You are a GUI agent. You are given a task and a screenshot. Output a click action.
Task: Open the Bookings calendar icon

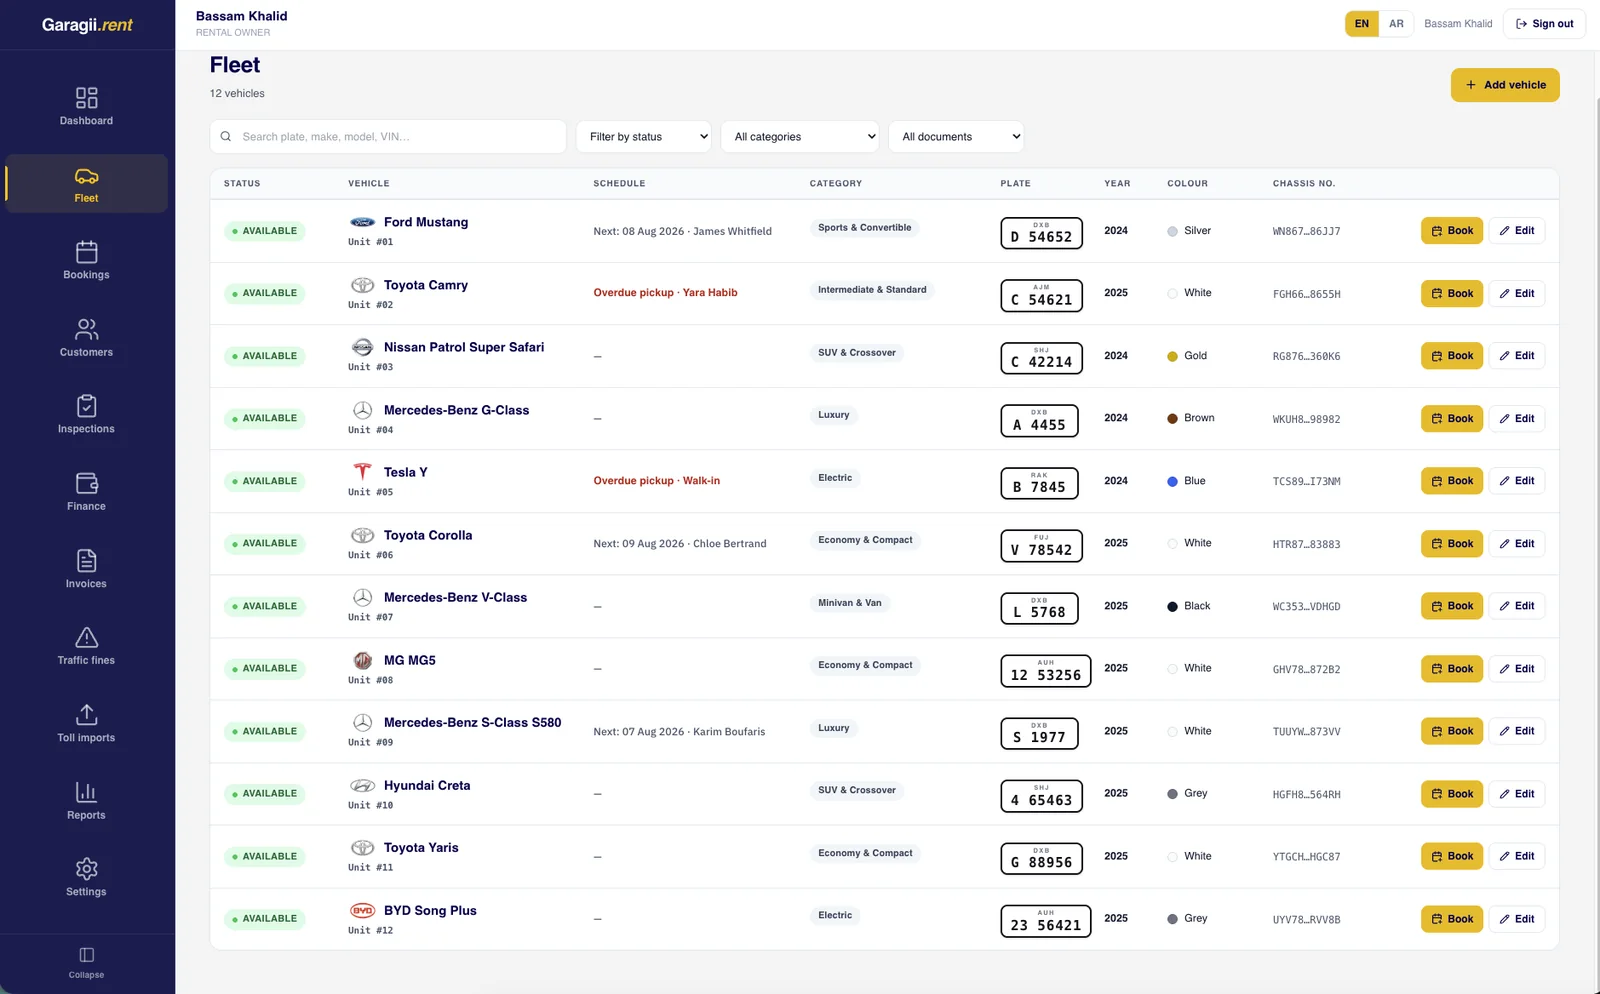[86, 252]
